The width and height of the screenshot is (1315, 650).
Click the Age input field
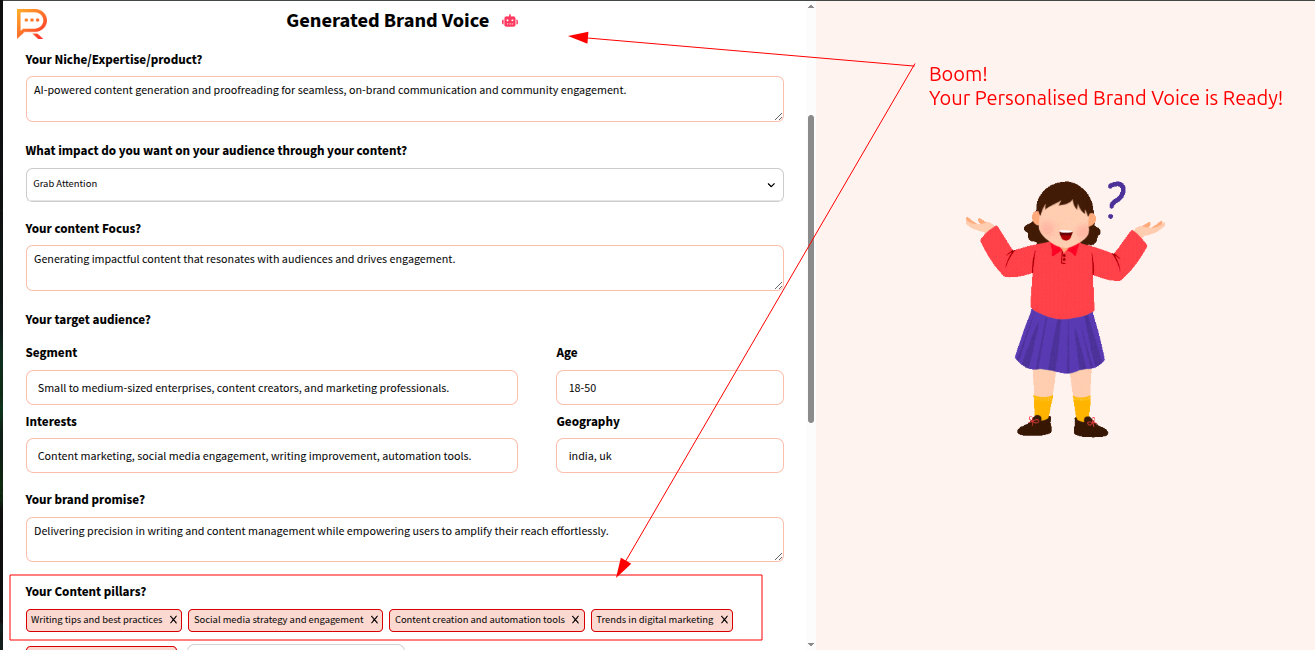(x=669, y=388)
